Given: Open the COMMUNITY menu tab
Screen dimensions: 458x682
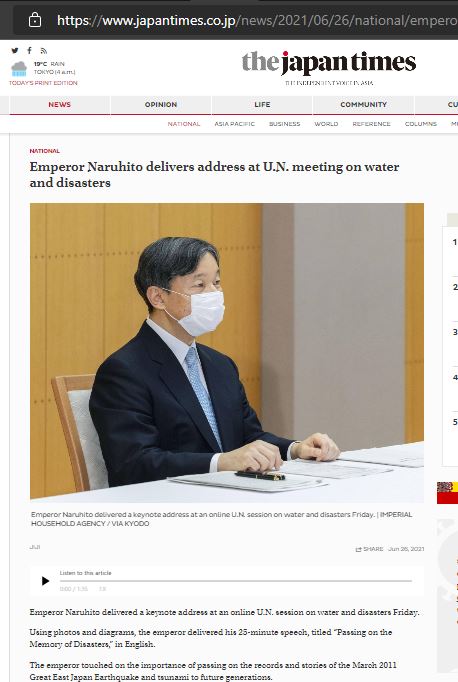Looking at the screenshot, I should [x=364, y=104].
